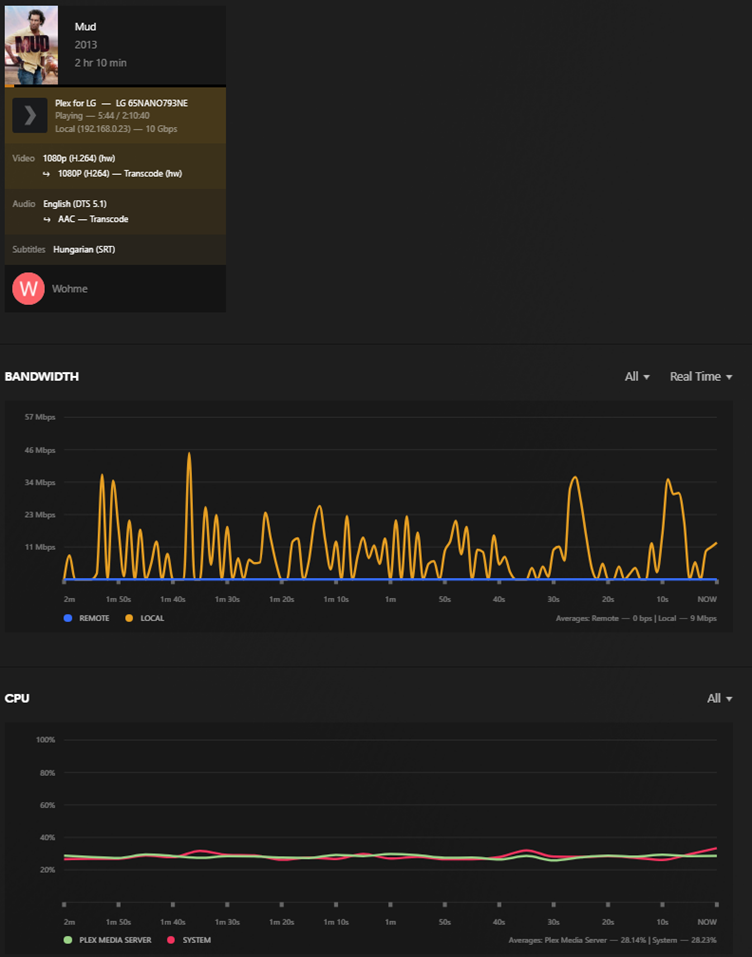The image size is (752, 957).
Task: Open the movie title Mud
Action: pyautogui.click(x=85, y=26)
